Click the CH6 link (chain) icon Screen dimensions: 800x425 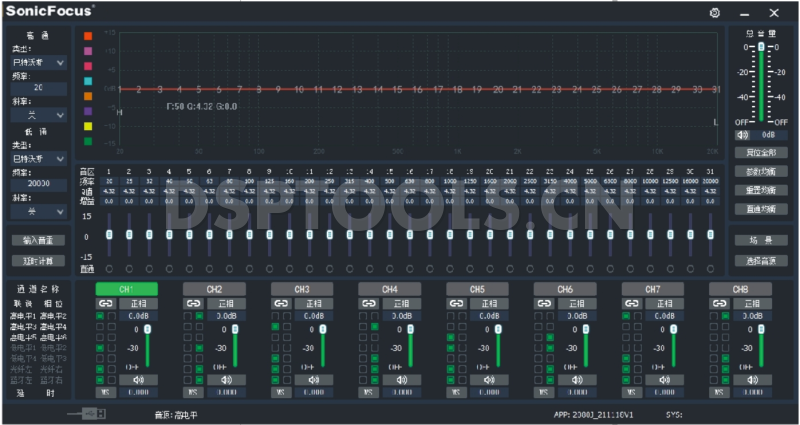[544, 304]
